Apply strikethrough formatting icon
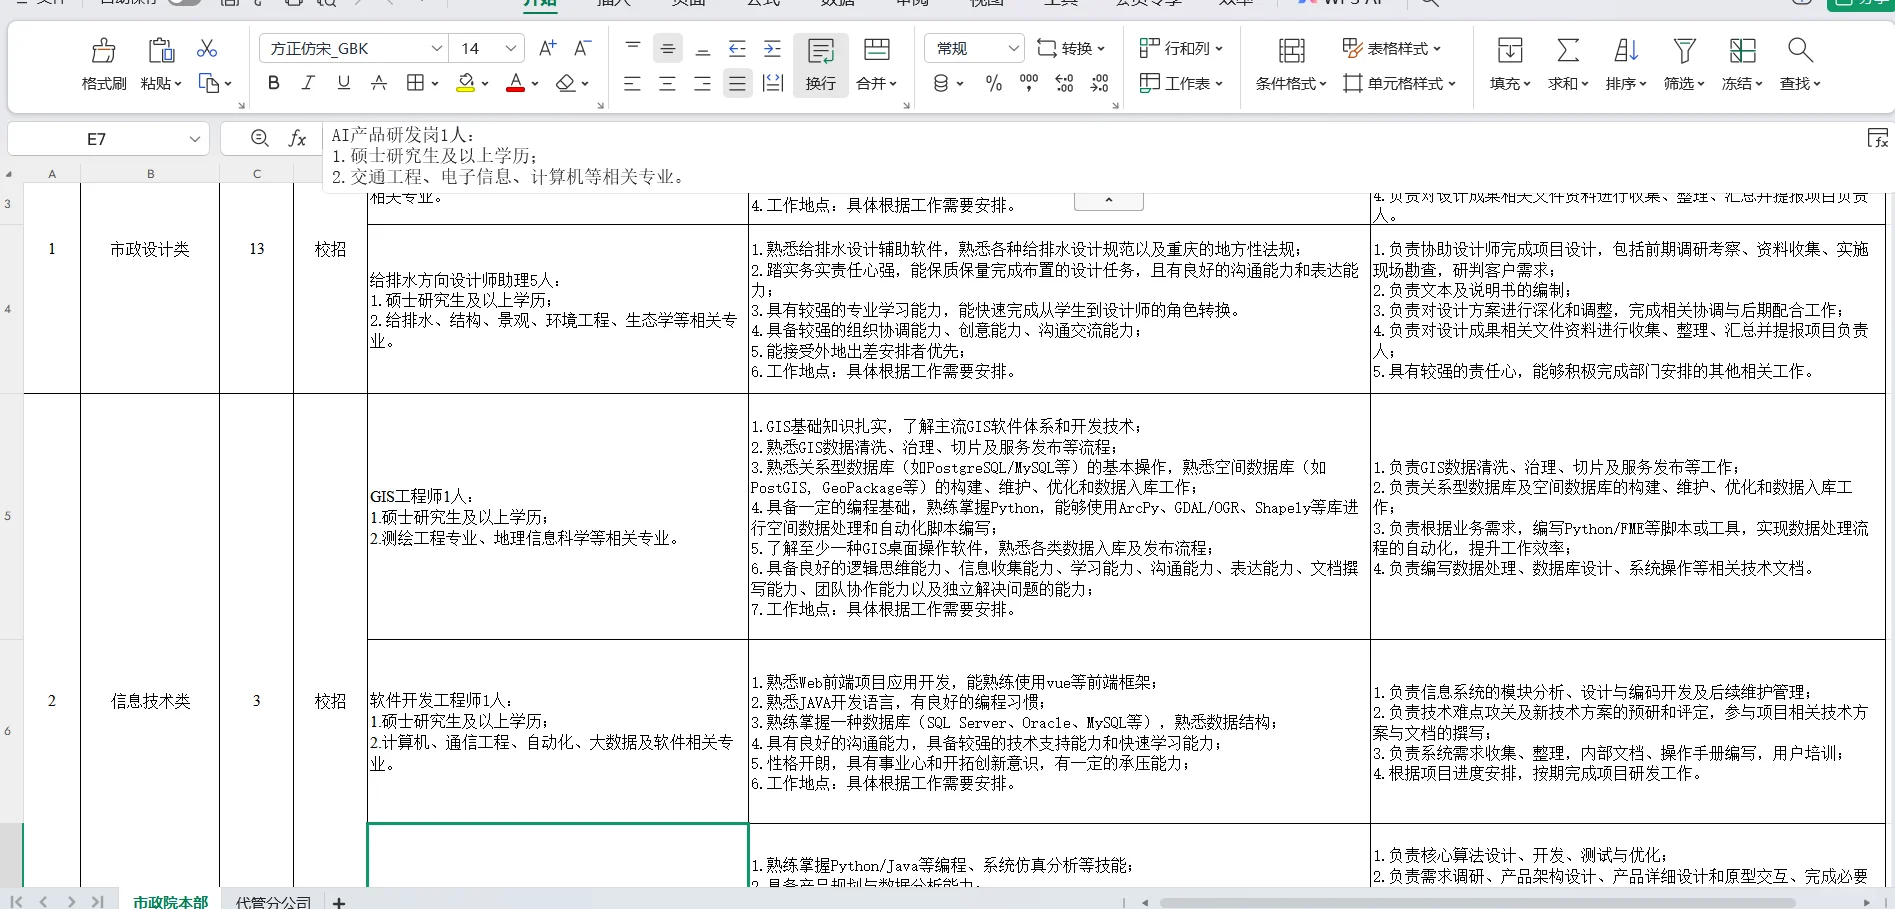 [x=379, y=83]
